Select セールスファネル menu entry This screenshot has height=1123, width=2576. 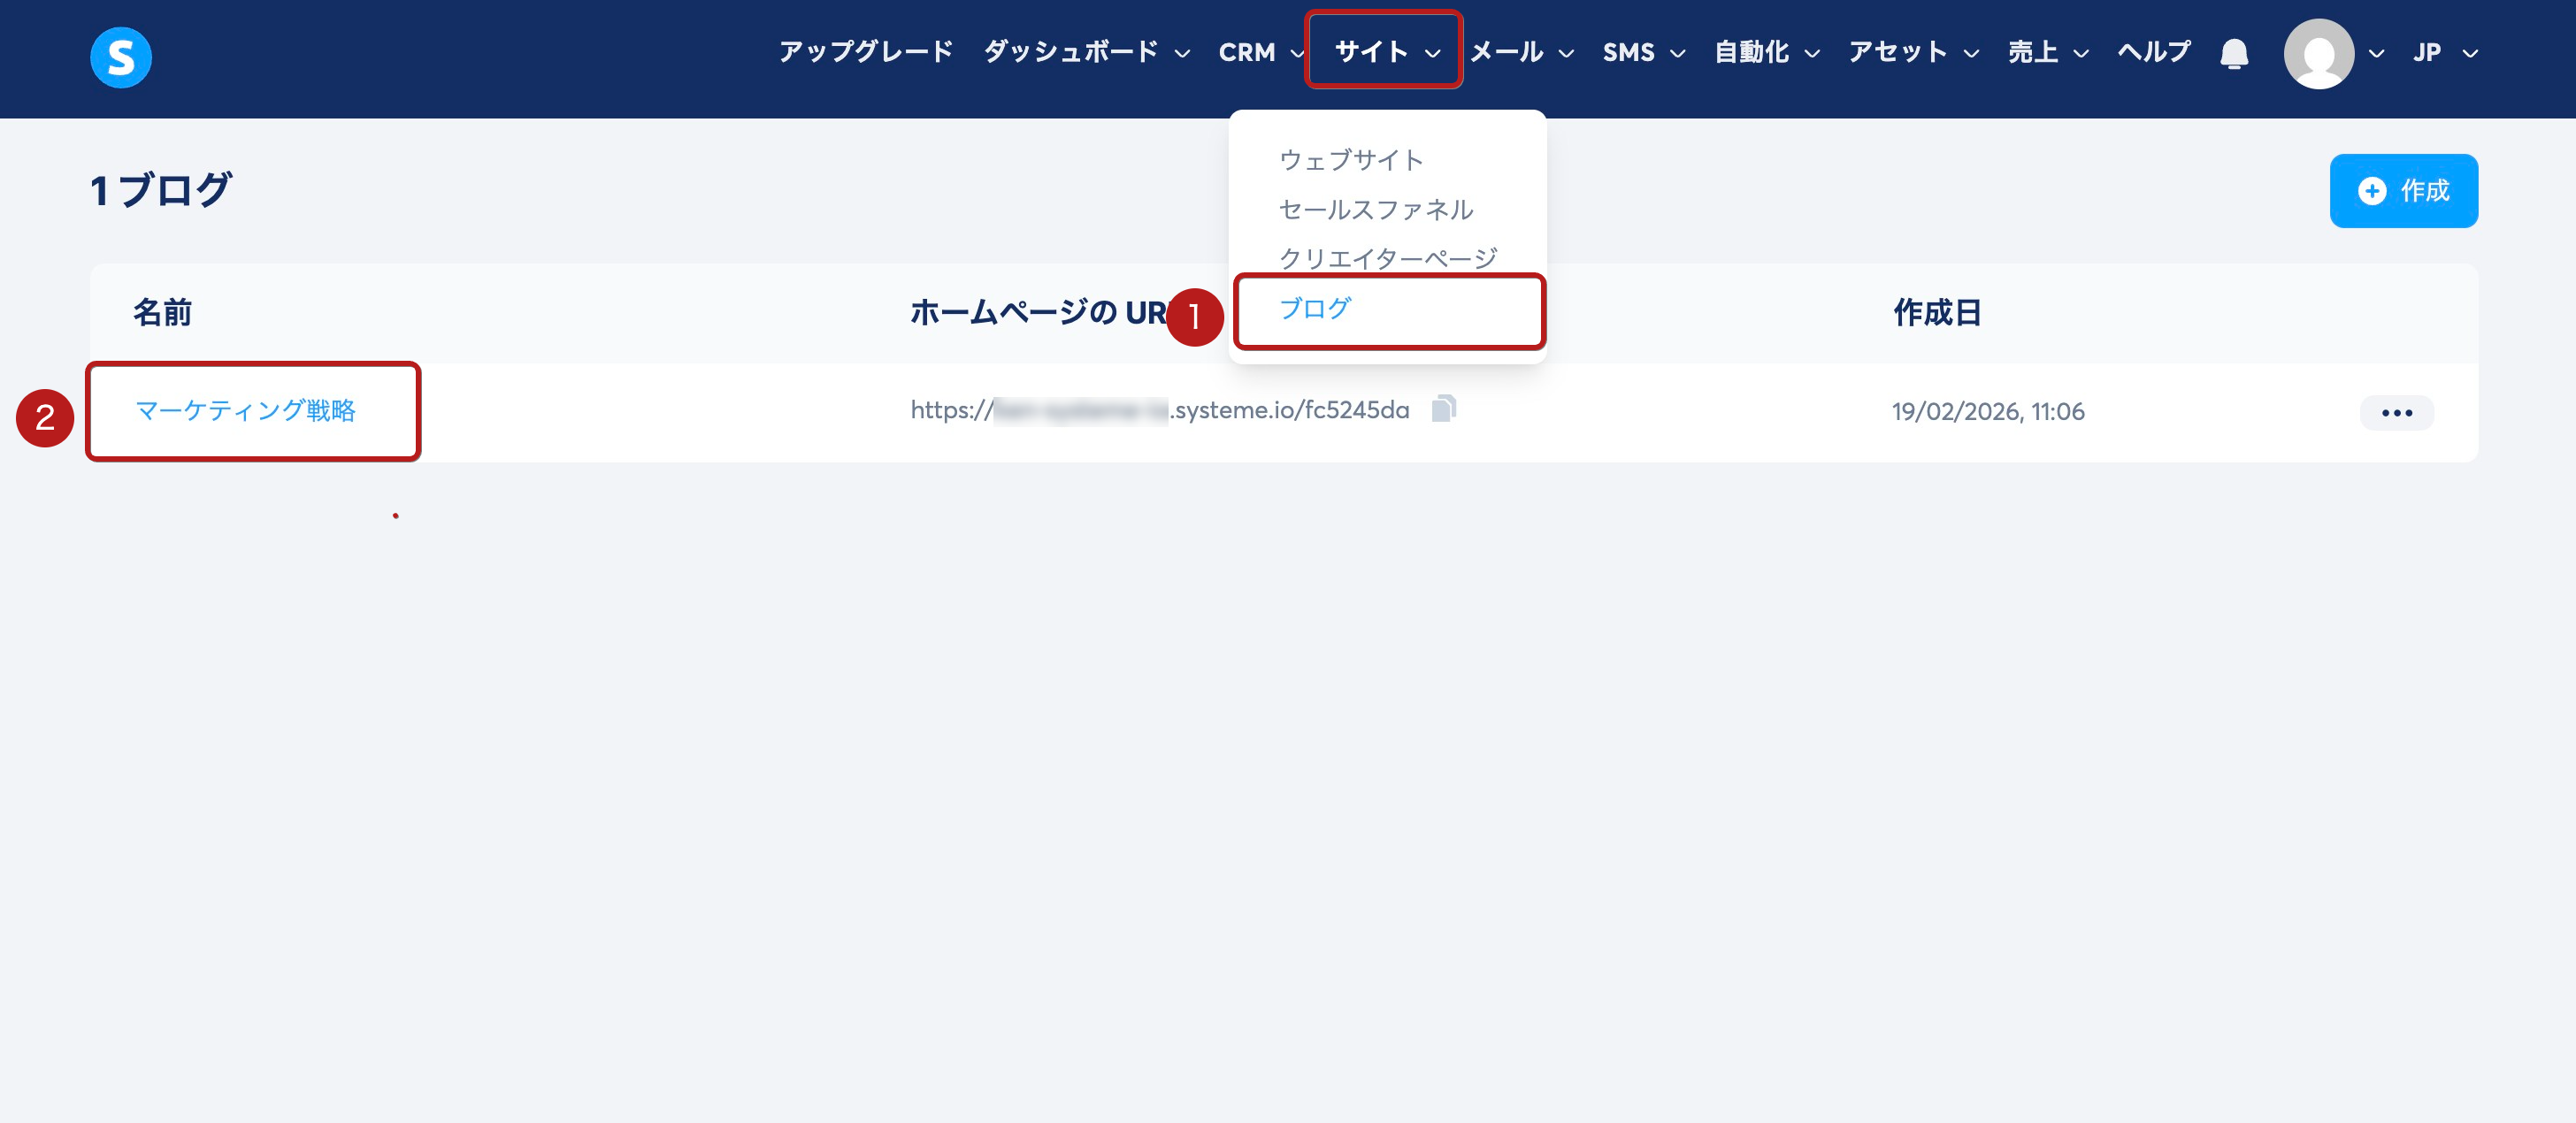(1375, 209)
